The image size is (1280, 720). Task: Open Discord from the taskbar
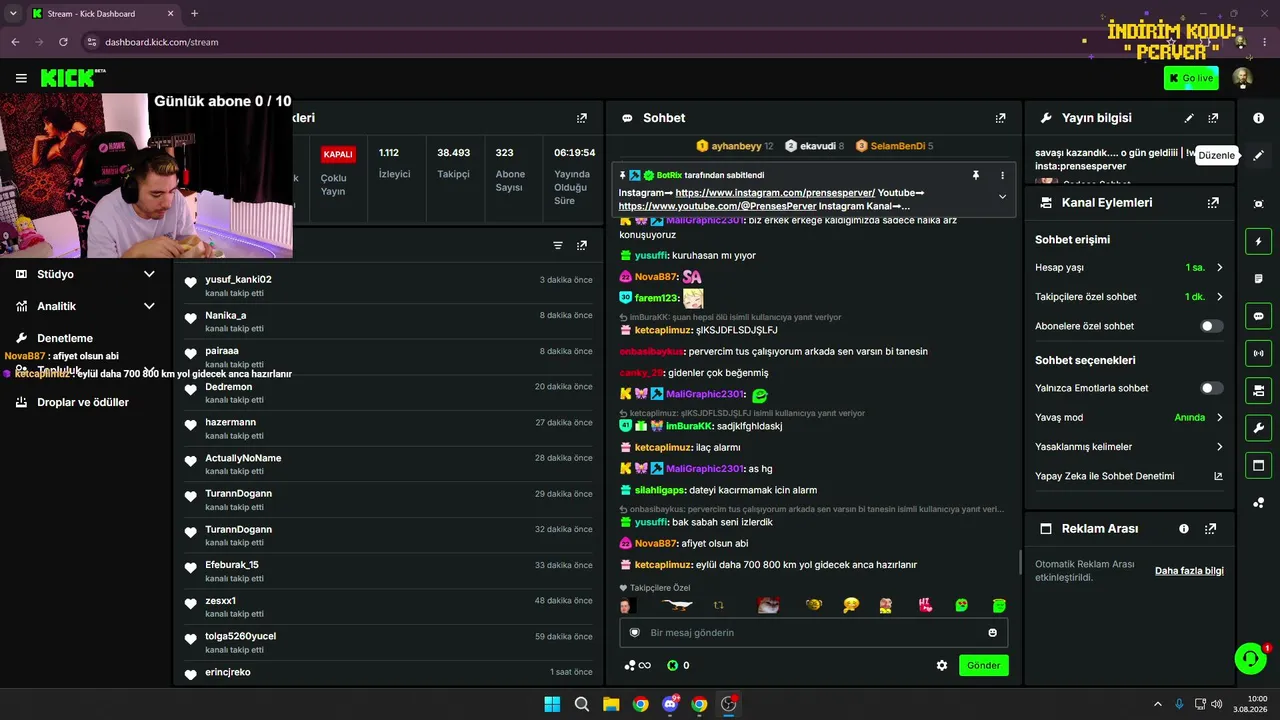pos(670,704)
